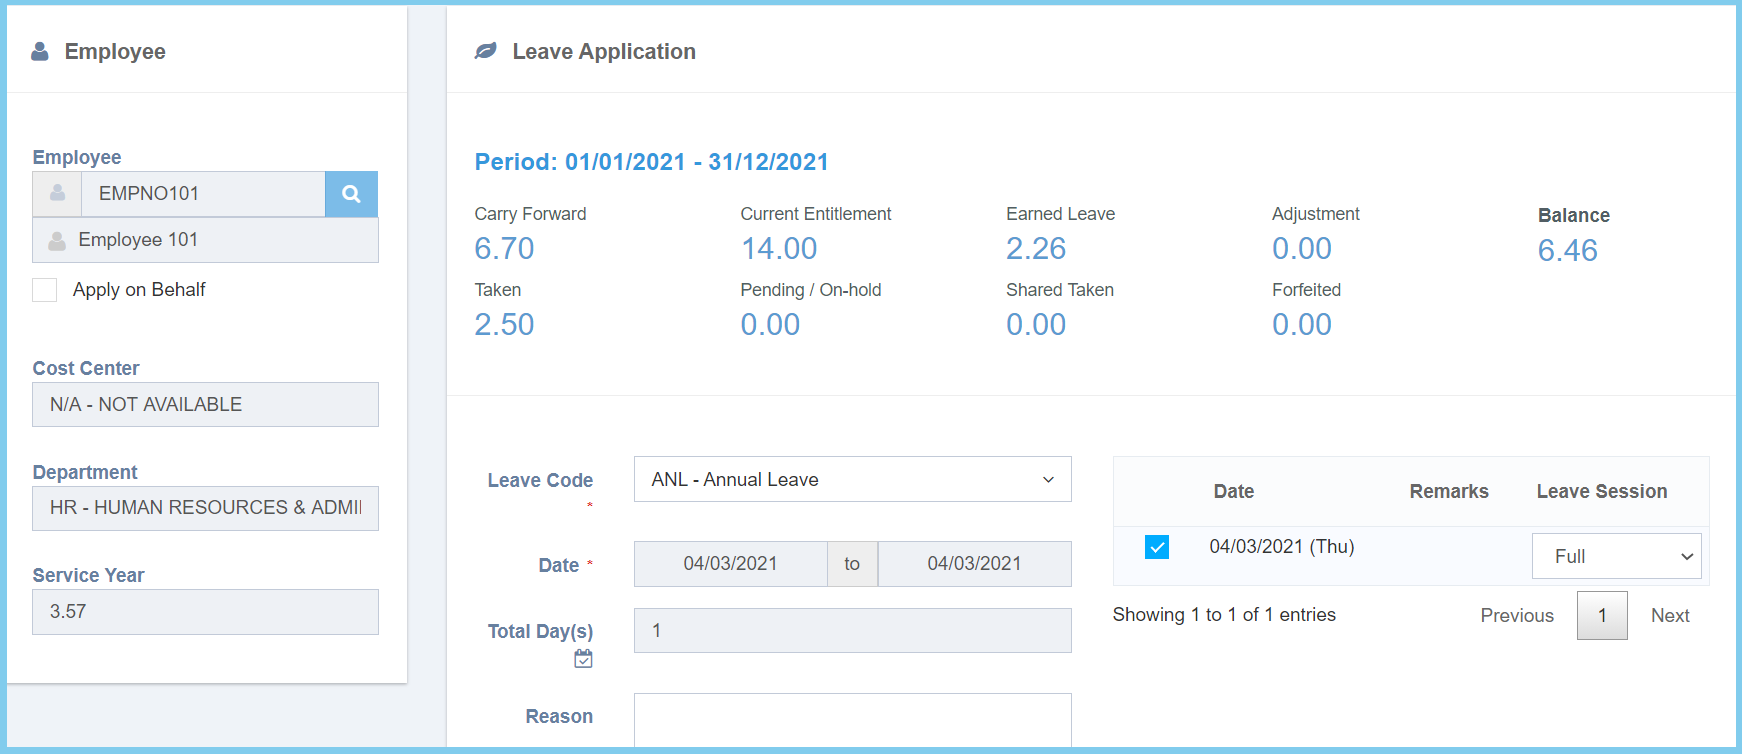Click the leaf icon beside Leave Application
The image size is (1742, 754).
click(486, 51)
